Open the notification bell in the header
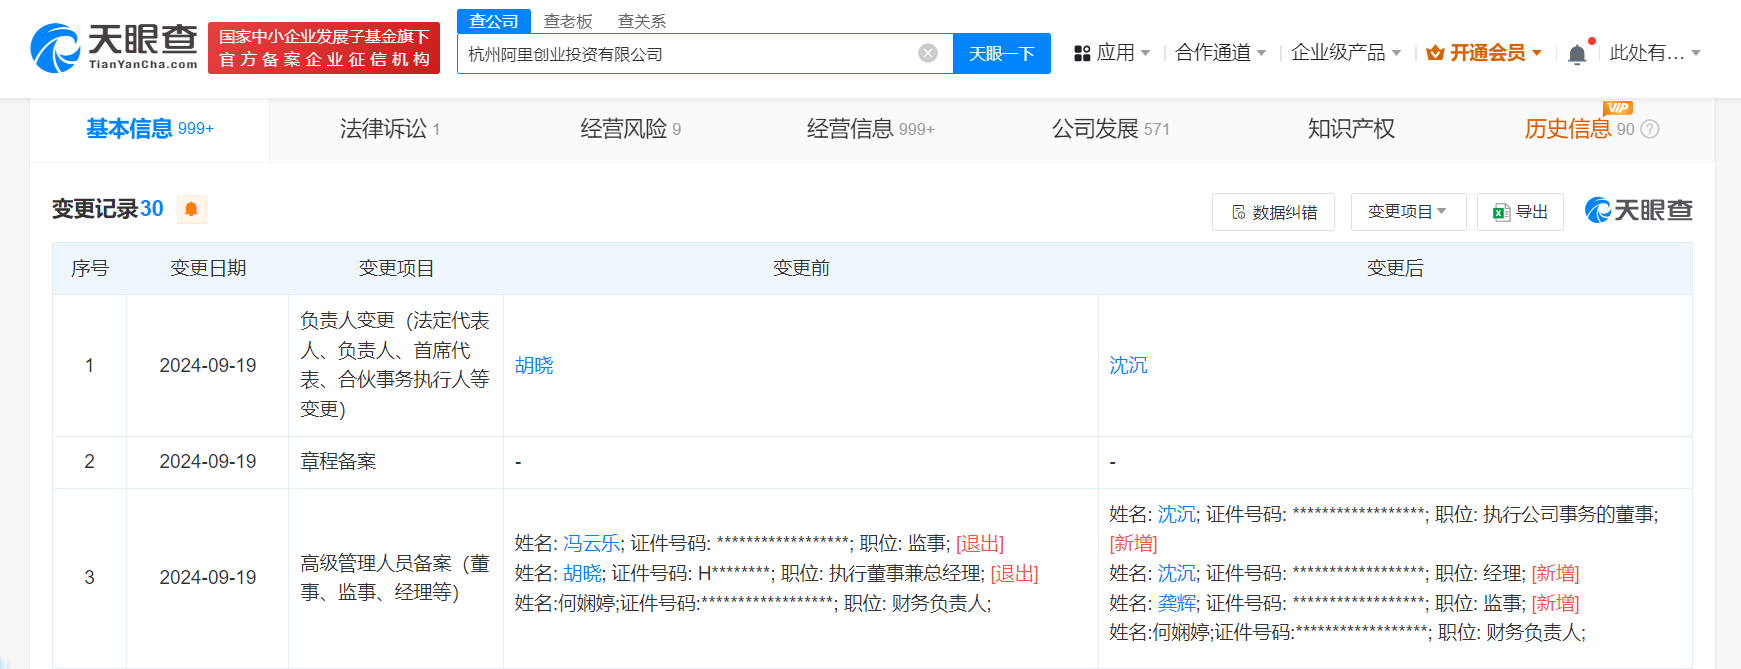This screenshot has height=669, width=1741. [1577, 54]
